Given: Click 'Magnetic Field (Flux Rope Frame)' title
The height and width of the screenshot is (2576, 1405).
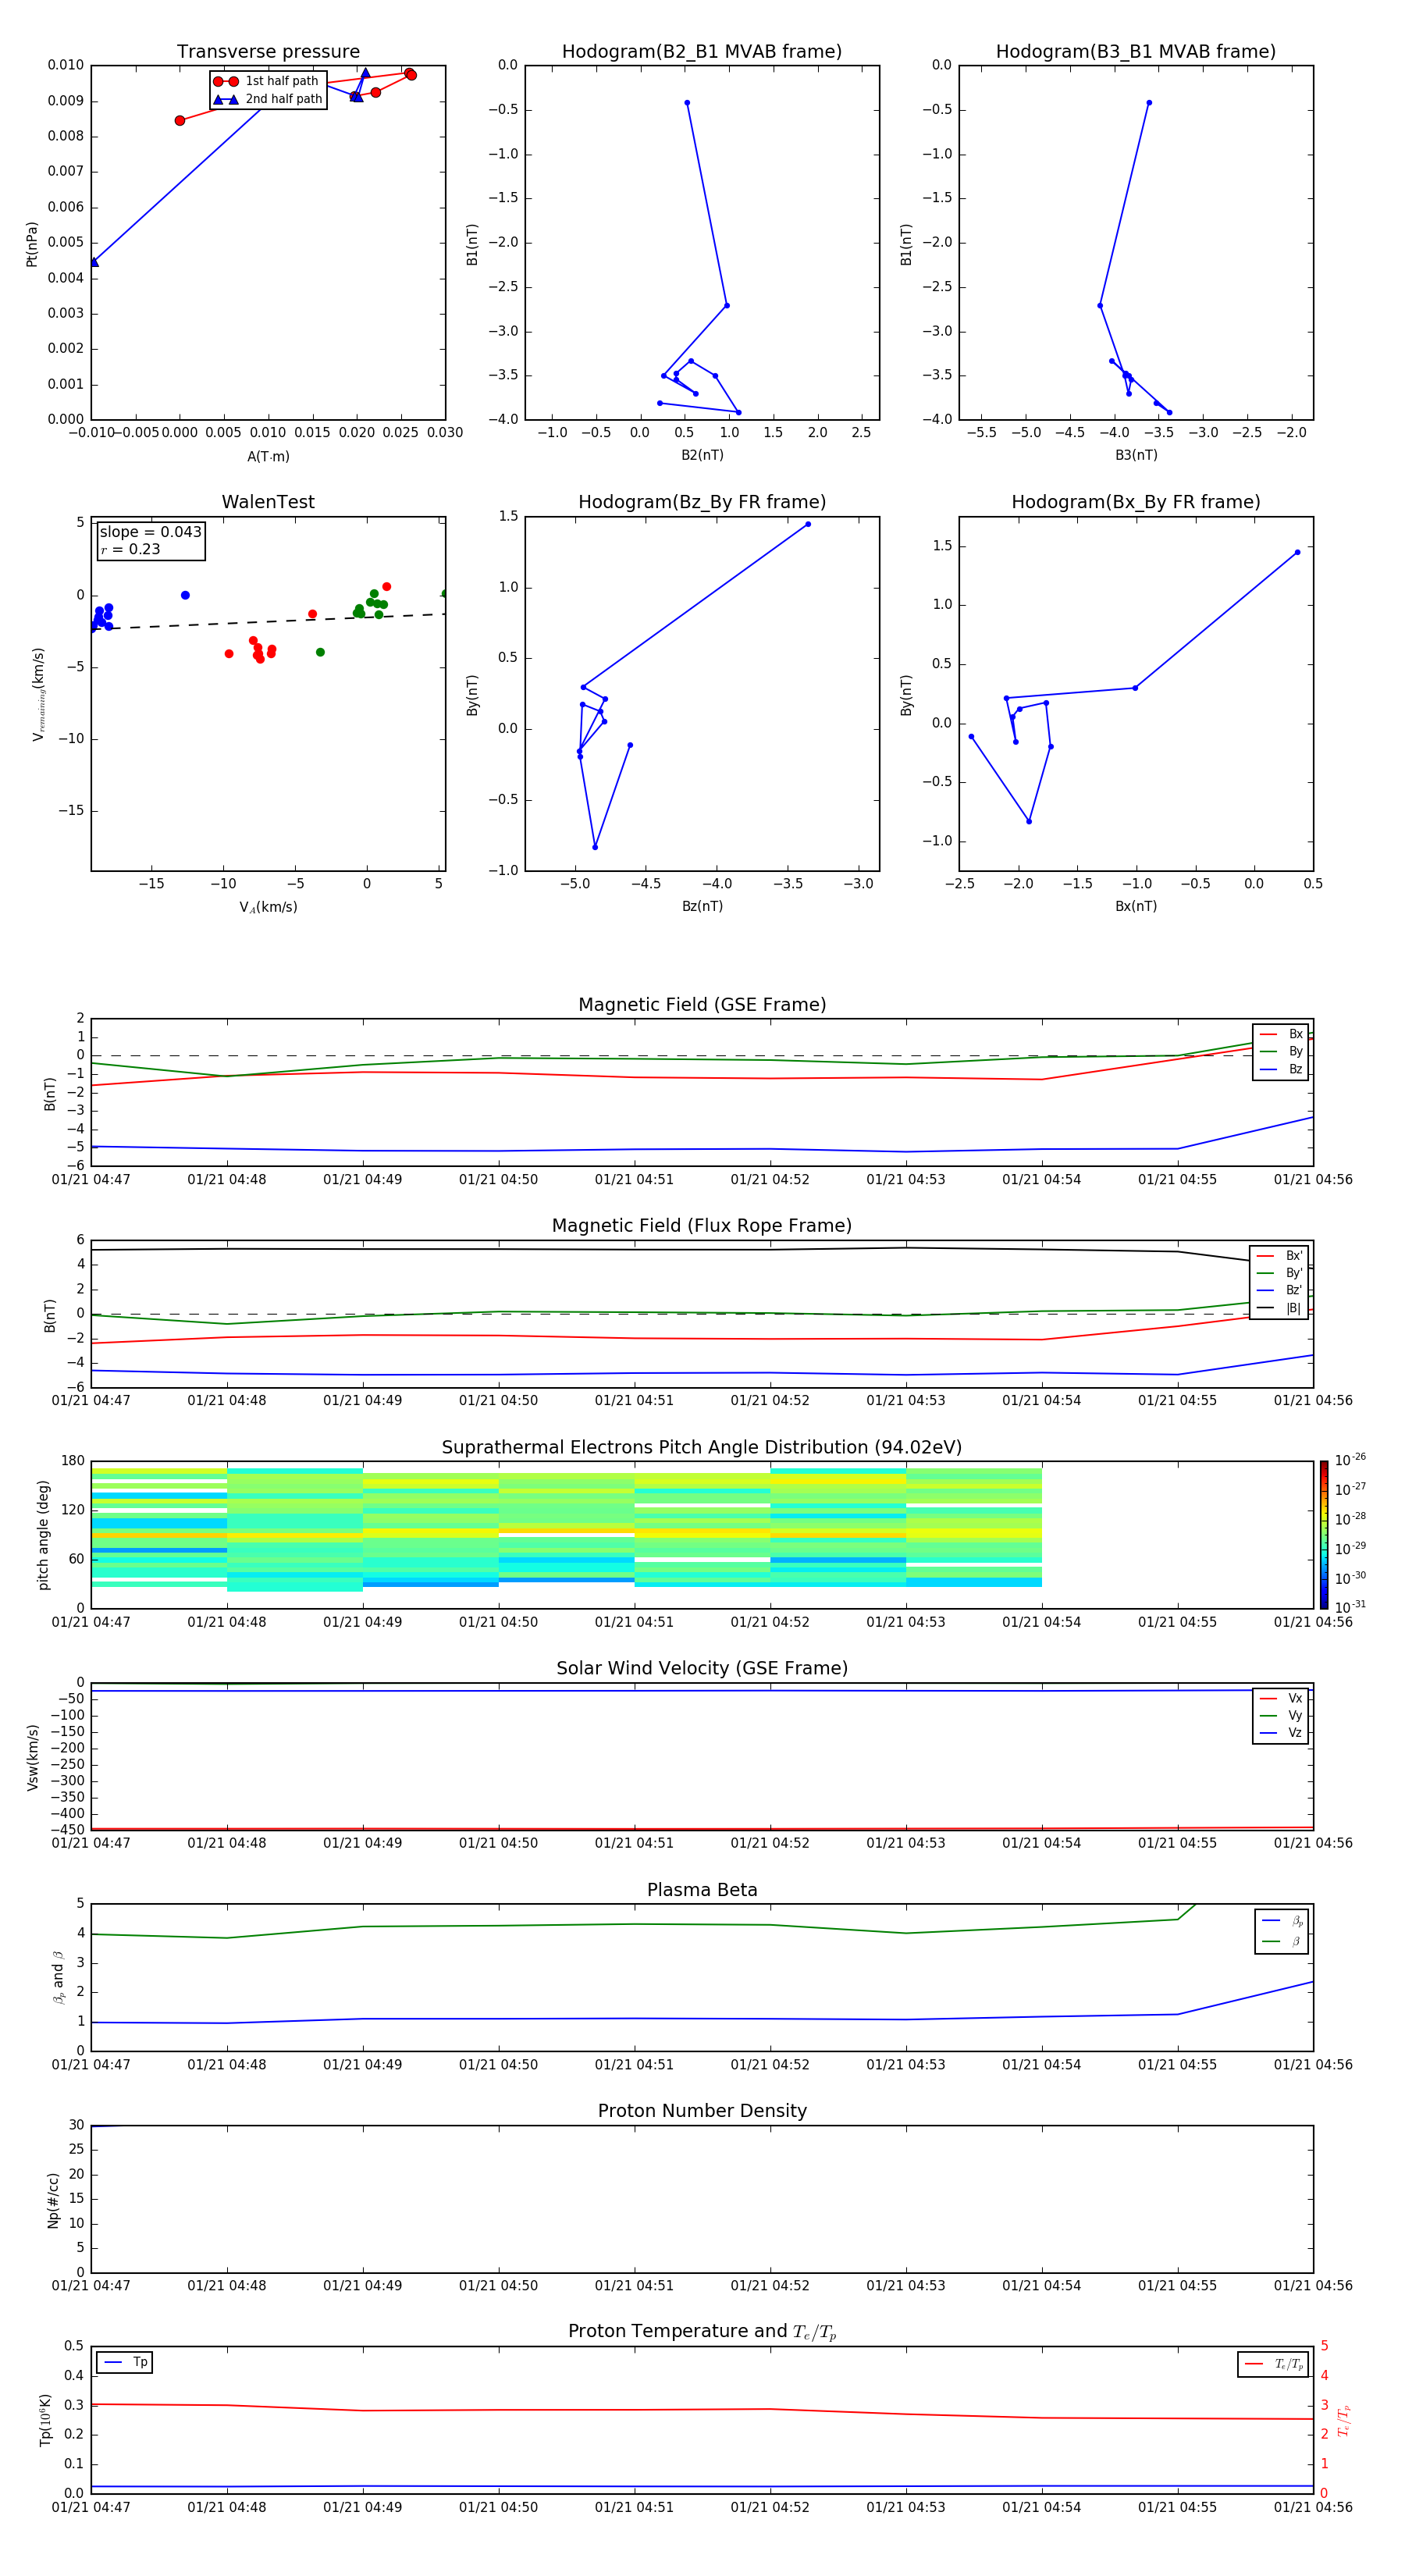Looking at the screenshot, I should pos(702,1226).
